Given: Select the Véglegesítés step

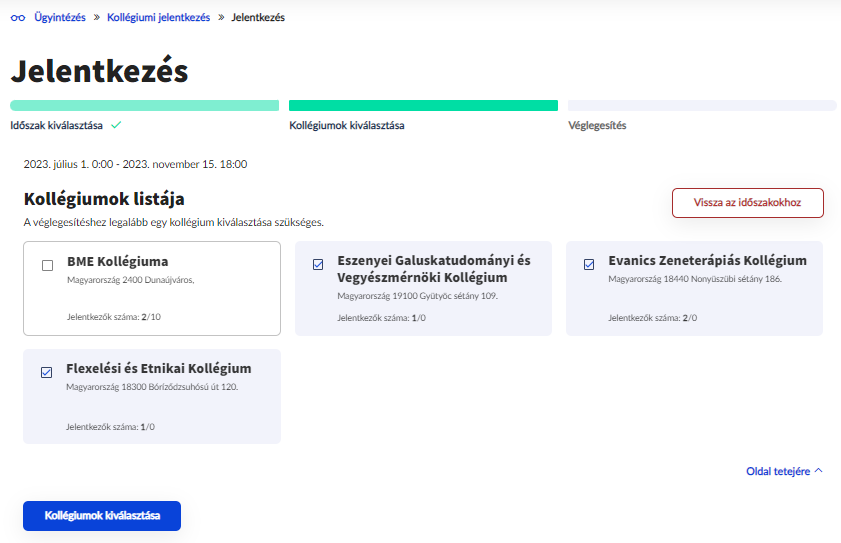Looking at the screenshot, I should pos(597,126).
